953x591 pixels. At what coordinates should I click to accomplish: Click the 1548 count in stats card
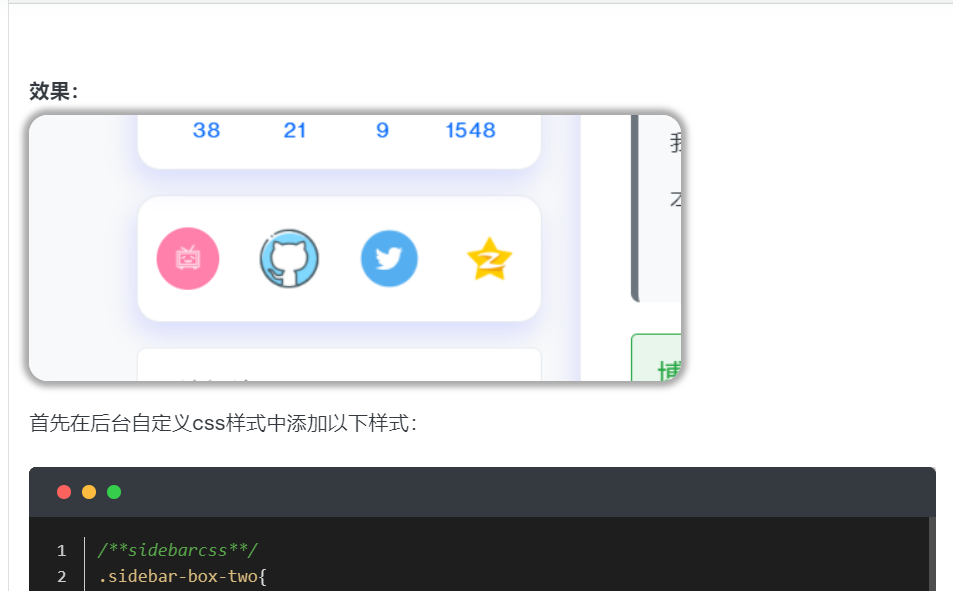tap(470, 130)
